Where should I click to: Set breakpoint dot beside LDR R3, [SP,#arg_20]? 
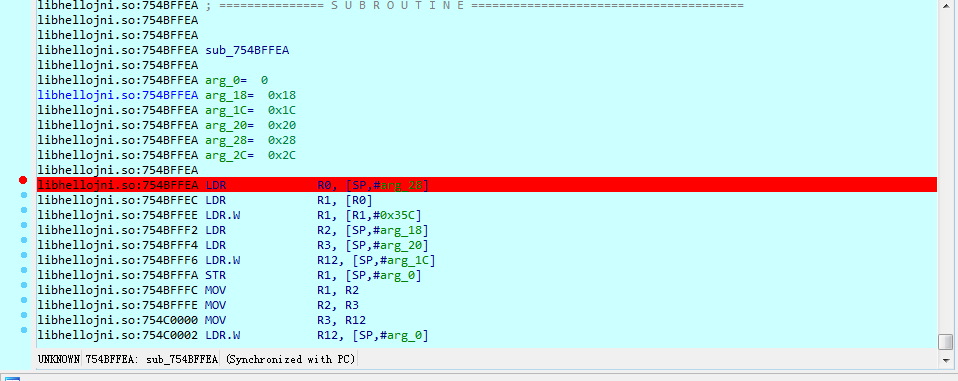pyautogui.click(x=24, y=240)
